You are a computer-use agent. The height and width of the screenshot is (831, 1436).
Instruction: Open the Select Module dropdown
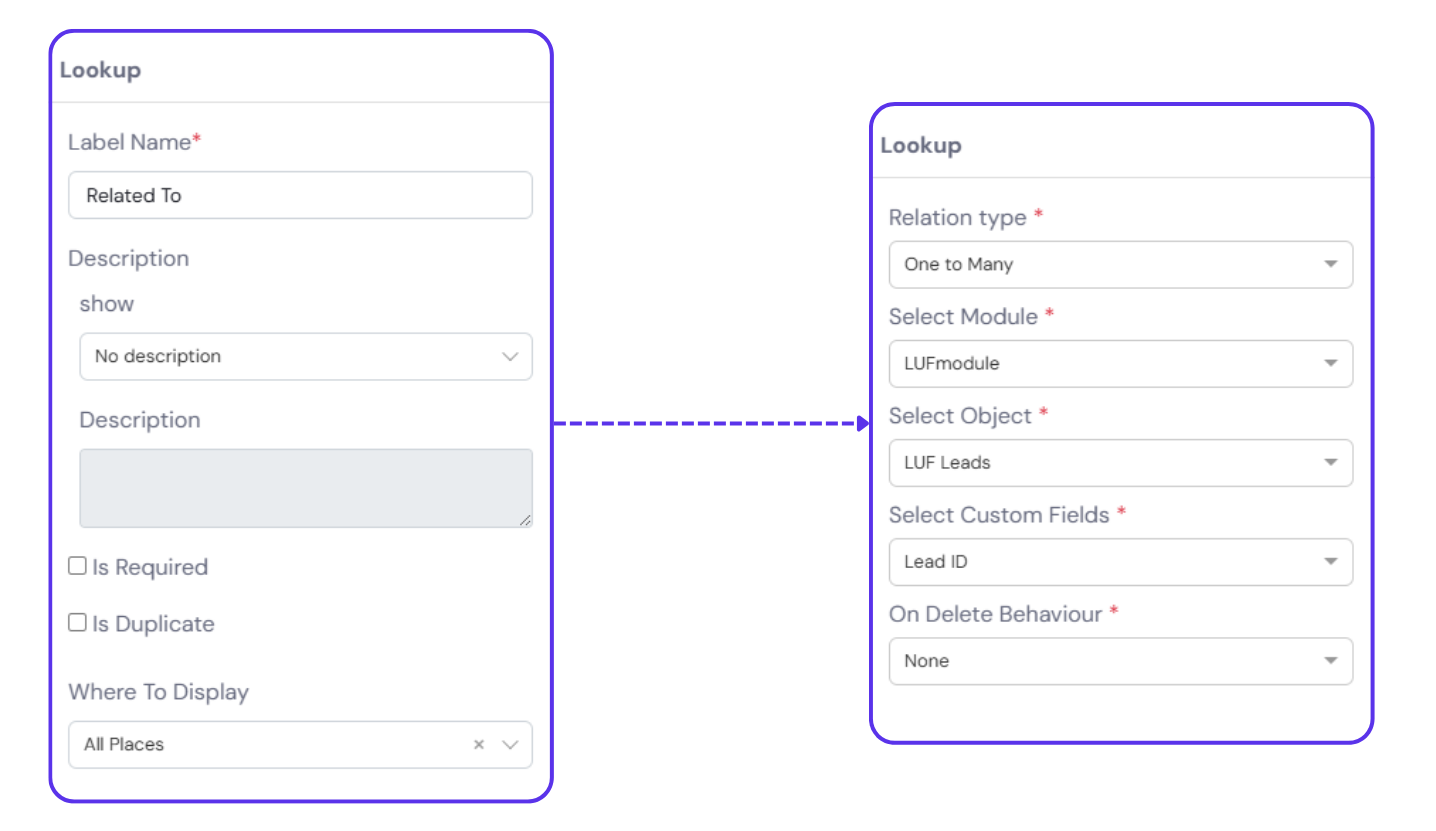coord(1120,364)
